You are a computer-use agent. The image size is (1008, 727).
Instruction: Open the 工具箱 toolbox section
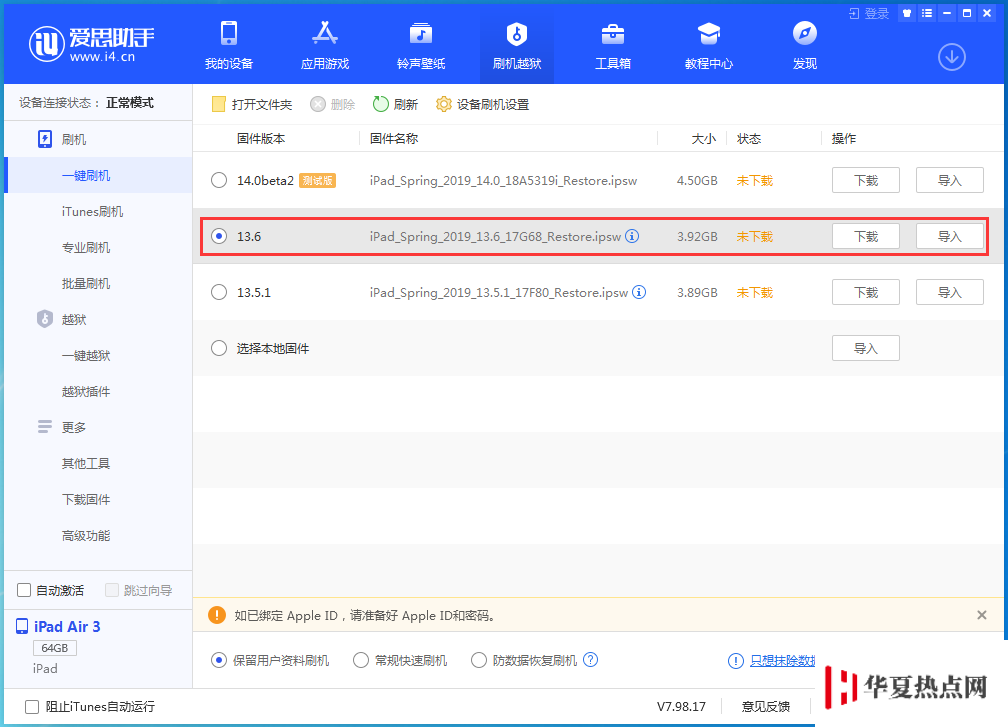pyautogui.click(x=613, y=45)
